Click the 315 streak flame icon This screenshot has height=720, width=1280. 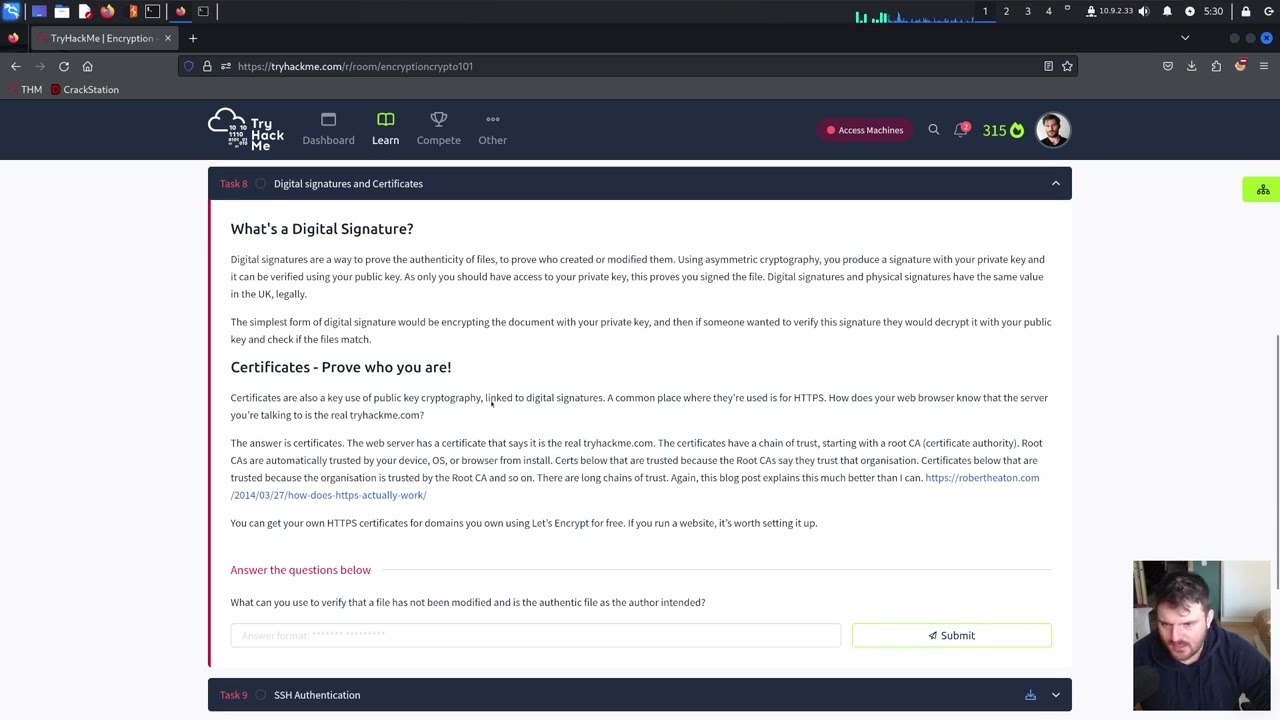[x=1017, y=130]
